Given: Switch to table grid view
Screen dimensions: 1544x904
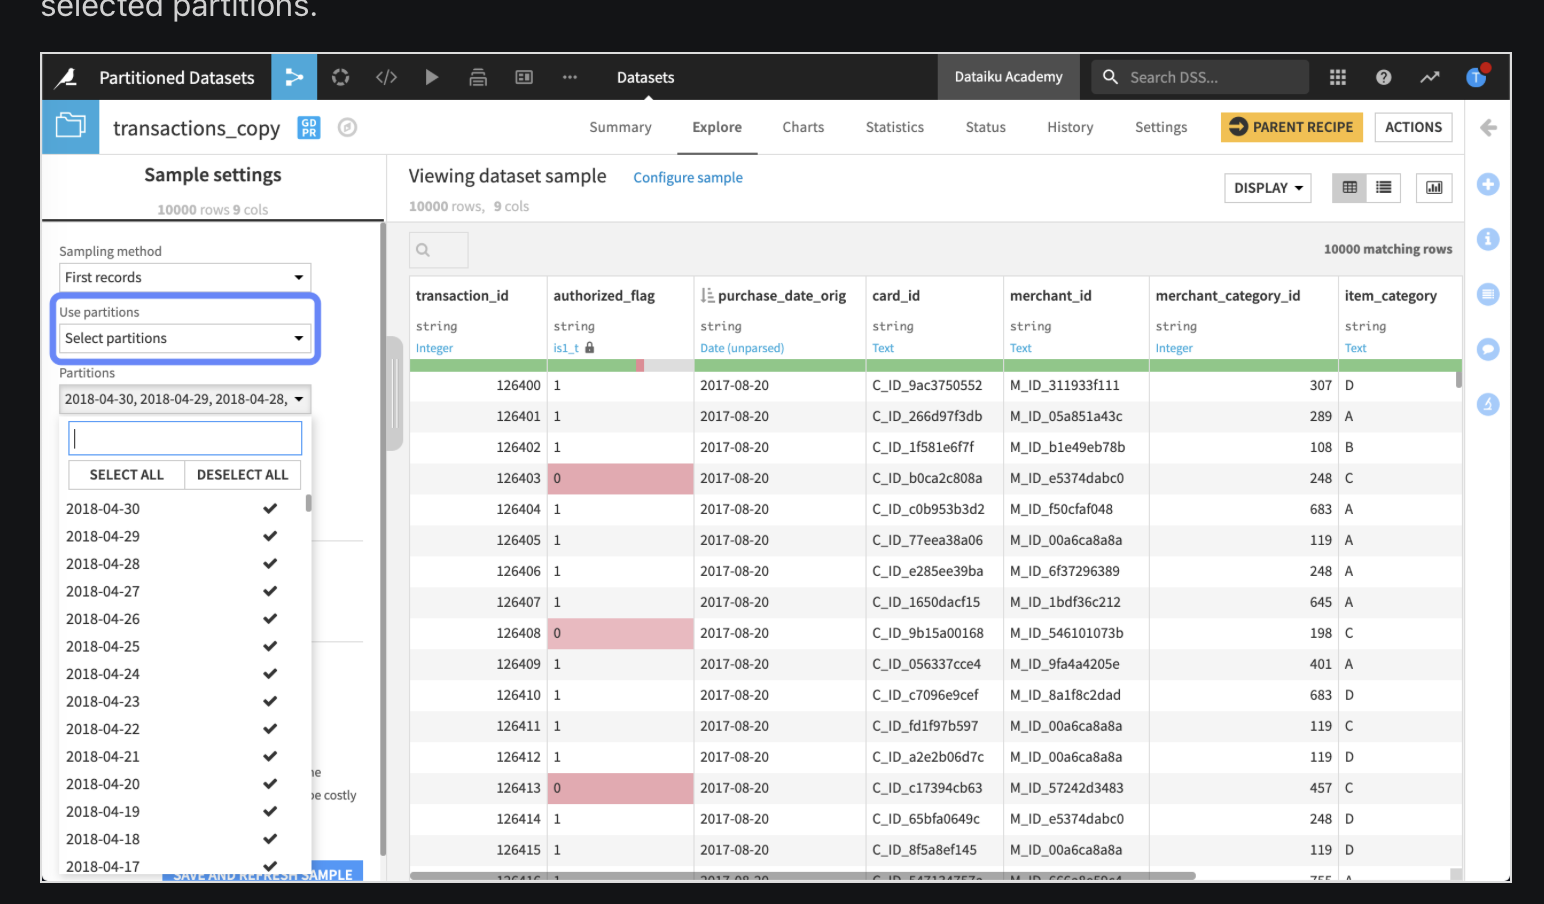Looking at the screenshot, I should [x=1350, y=188].
